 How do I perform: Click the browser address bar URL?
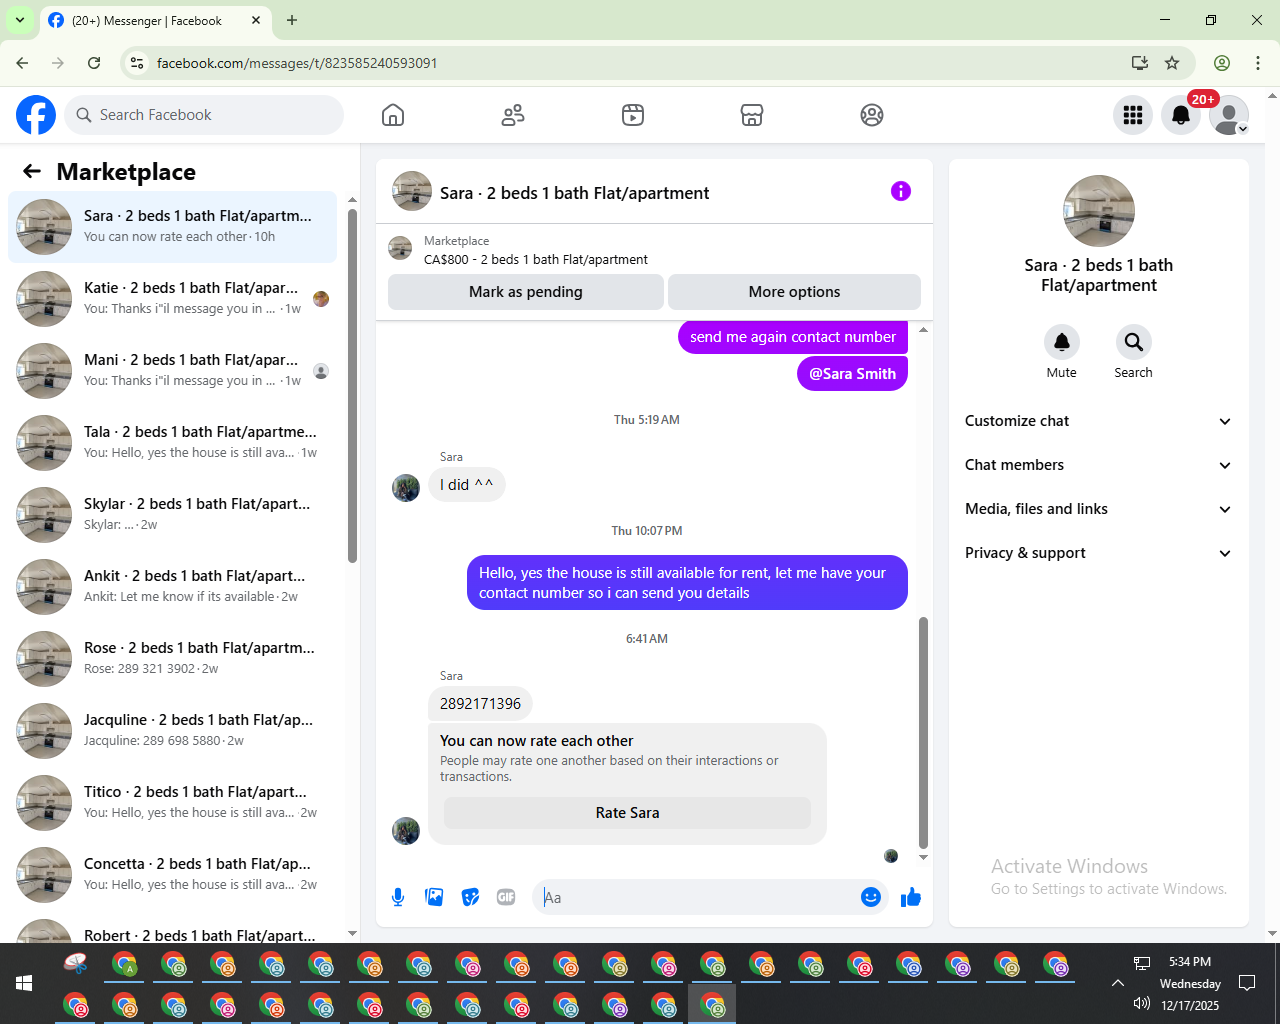[297, 63]
